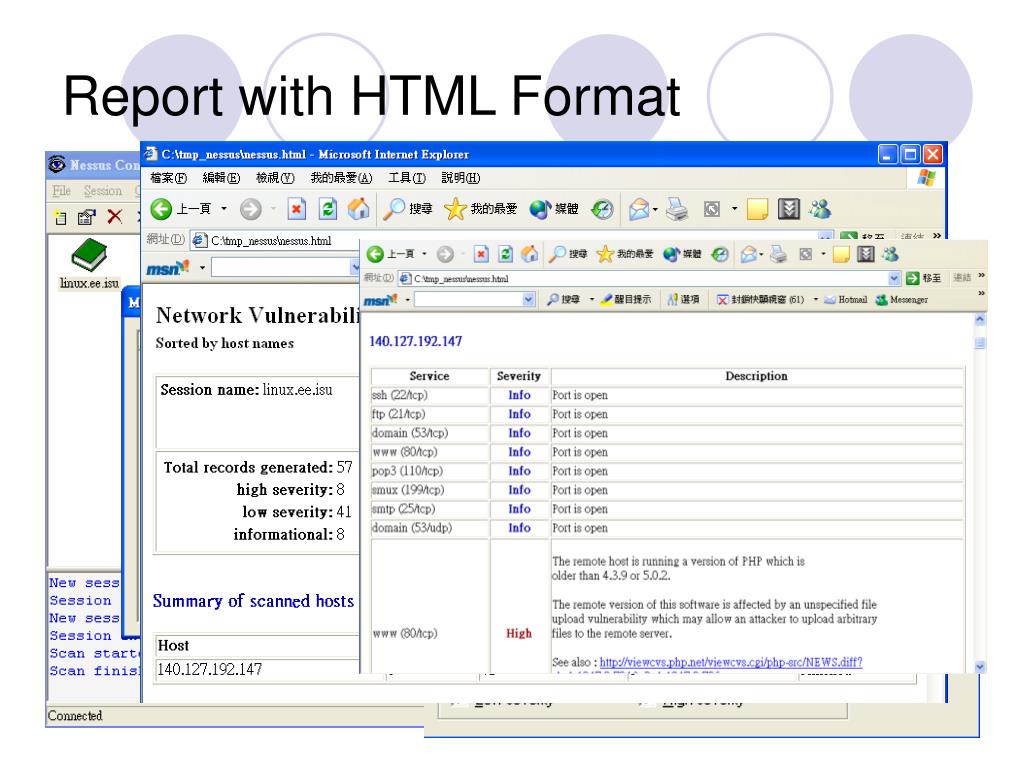The height and width of the screenshot is (768, 1024).
Task: Expand msn logo dropdown in front IE window
Action: (408, 300)
